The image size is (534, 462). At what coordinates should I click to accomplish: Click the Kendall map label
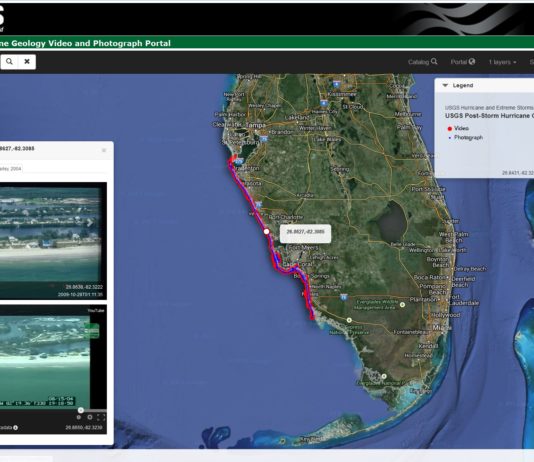tap(428, 346)
